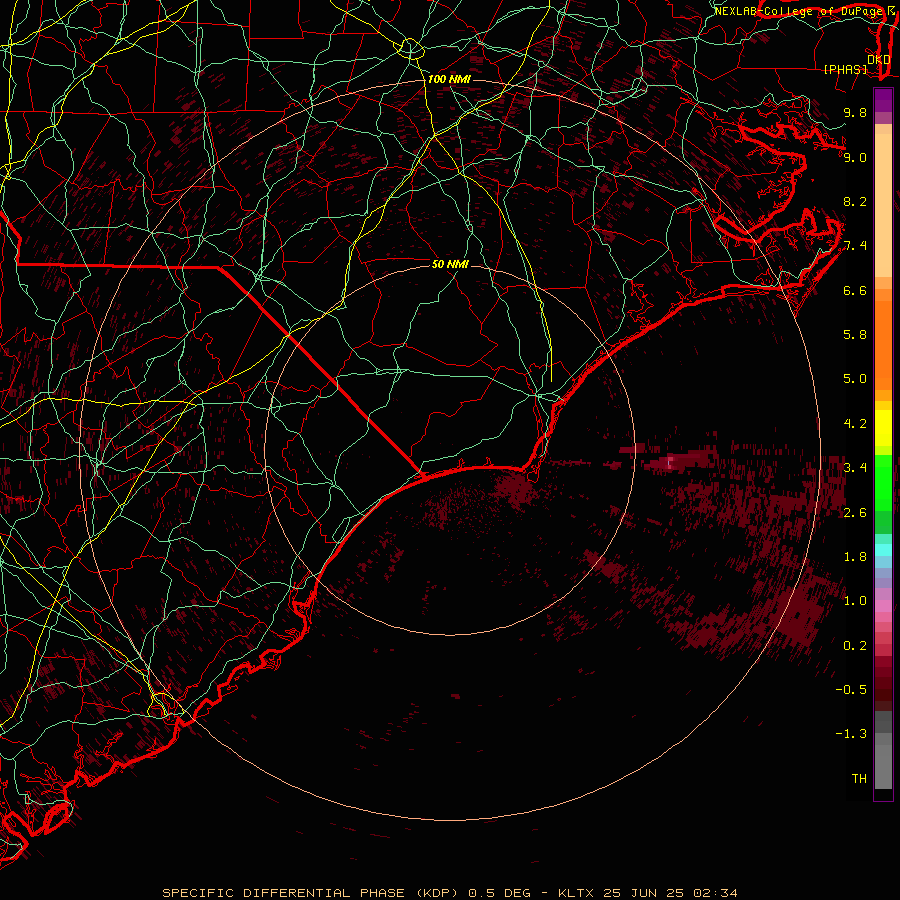Image resolution: width=900 pixels, height=900 pixels.
Task: Click the Specific Differential Phase caption text
Action: tap(449, 893)
